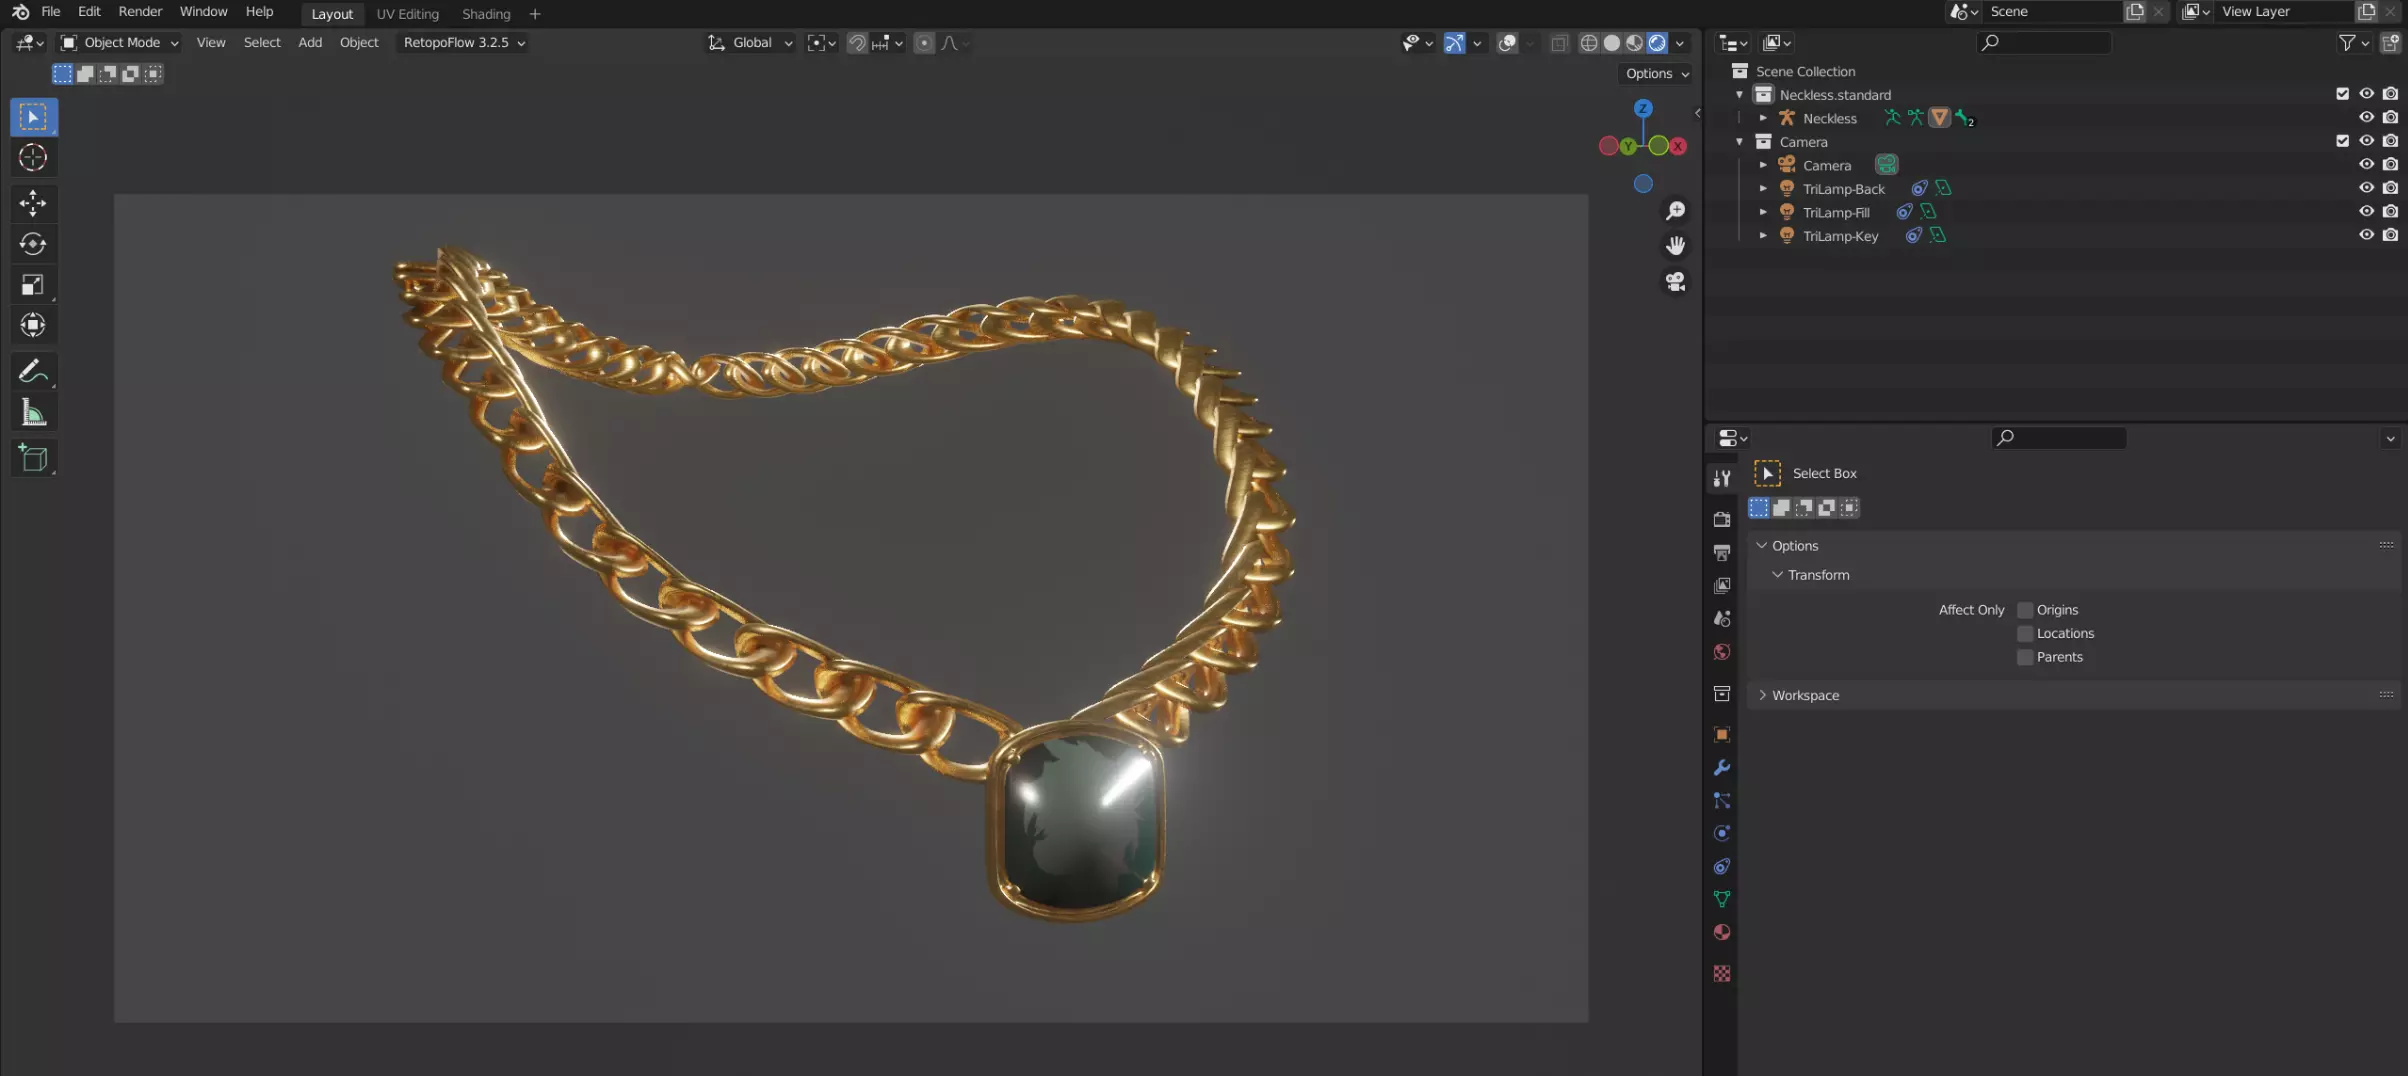This screenshot has width=2408, height=1076.
Task: Expand the Neckless object in outliner
Action: pyautogui.click(x=1763, y=118)
